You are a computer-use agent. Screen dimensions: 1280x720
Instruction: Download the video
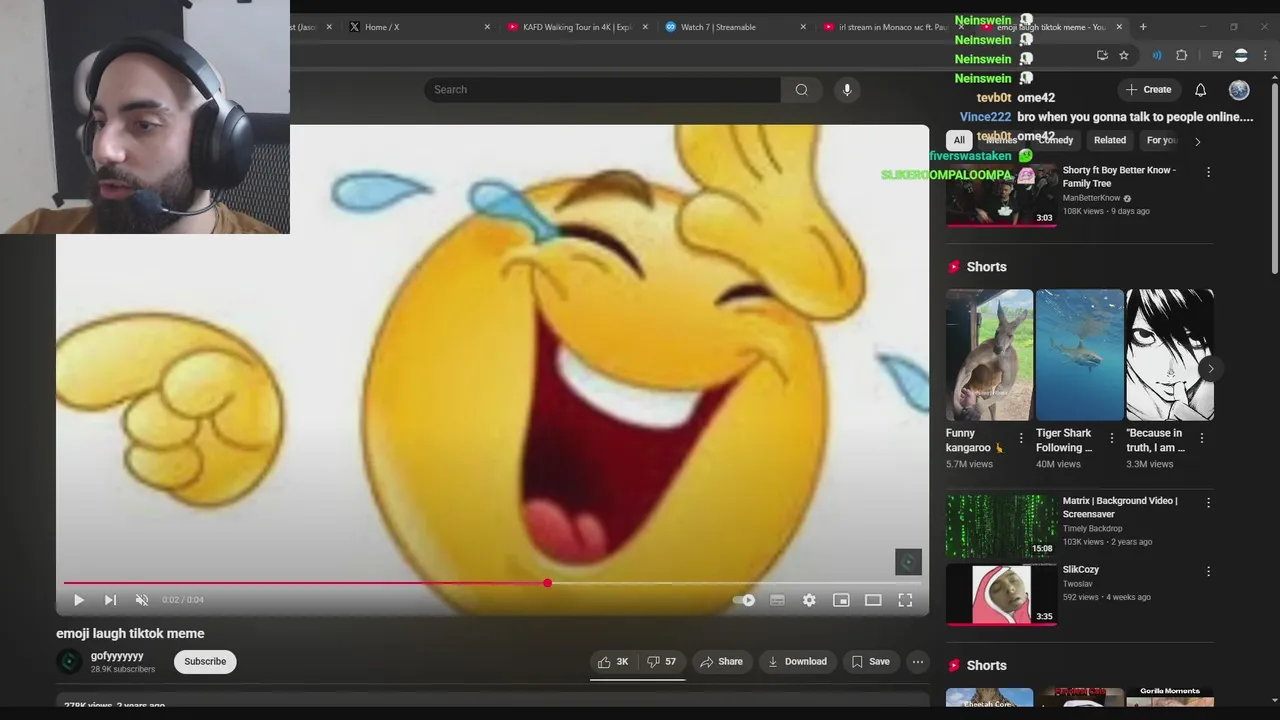pyautogui.click(x=797, y=662)
